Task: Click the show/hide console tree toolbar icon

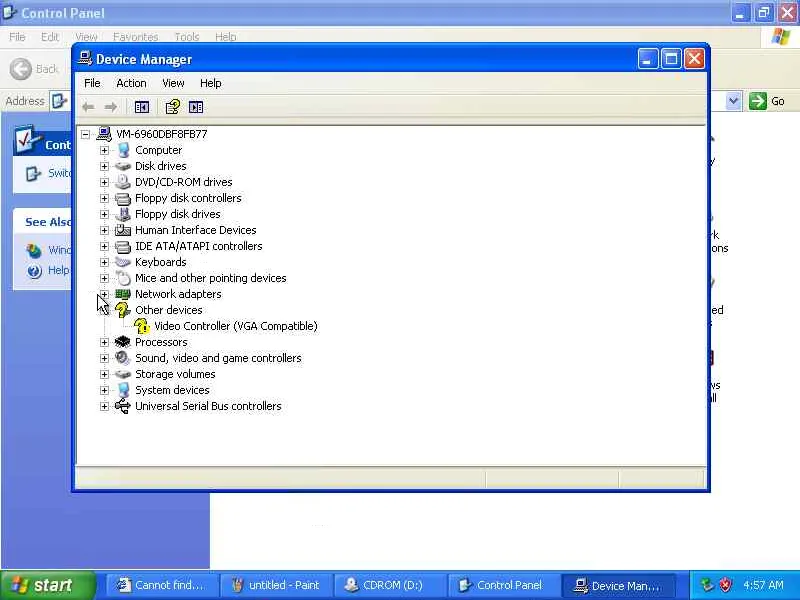Action: pyautogui.click(x=141, y=107)
